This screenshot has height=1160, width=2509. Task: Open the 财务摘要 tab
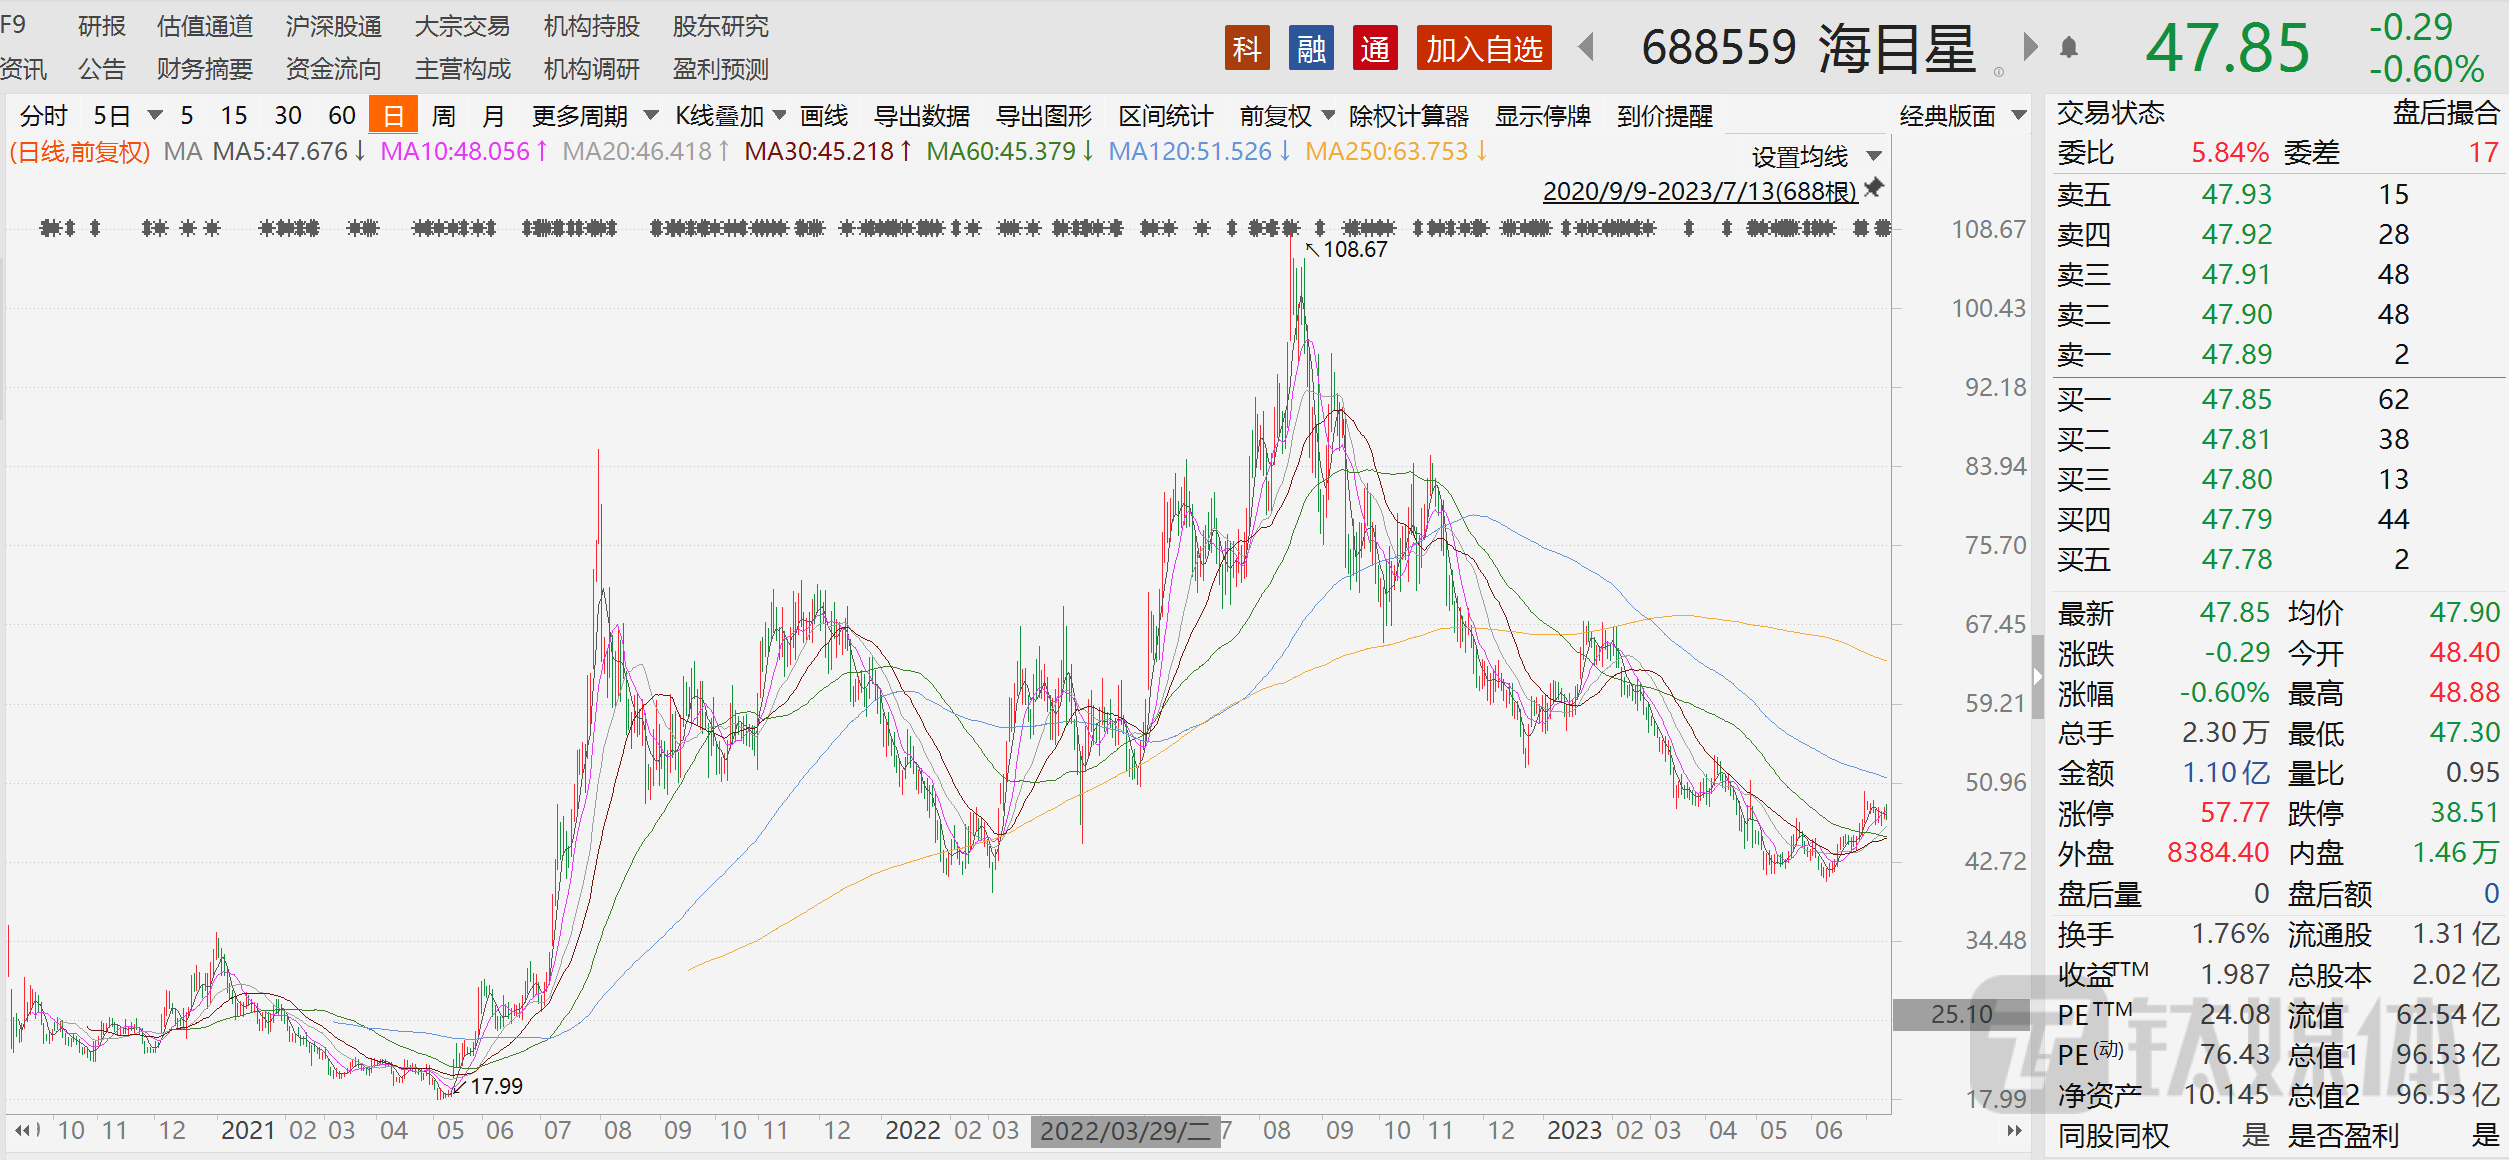pyautogui.click(x=205, y=69)
